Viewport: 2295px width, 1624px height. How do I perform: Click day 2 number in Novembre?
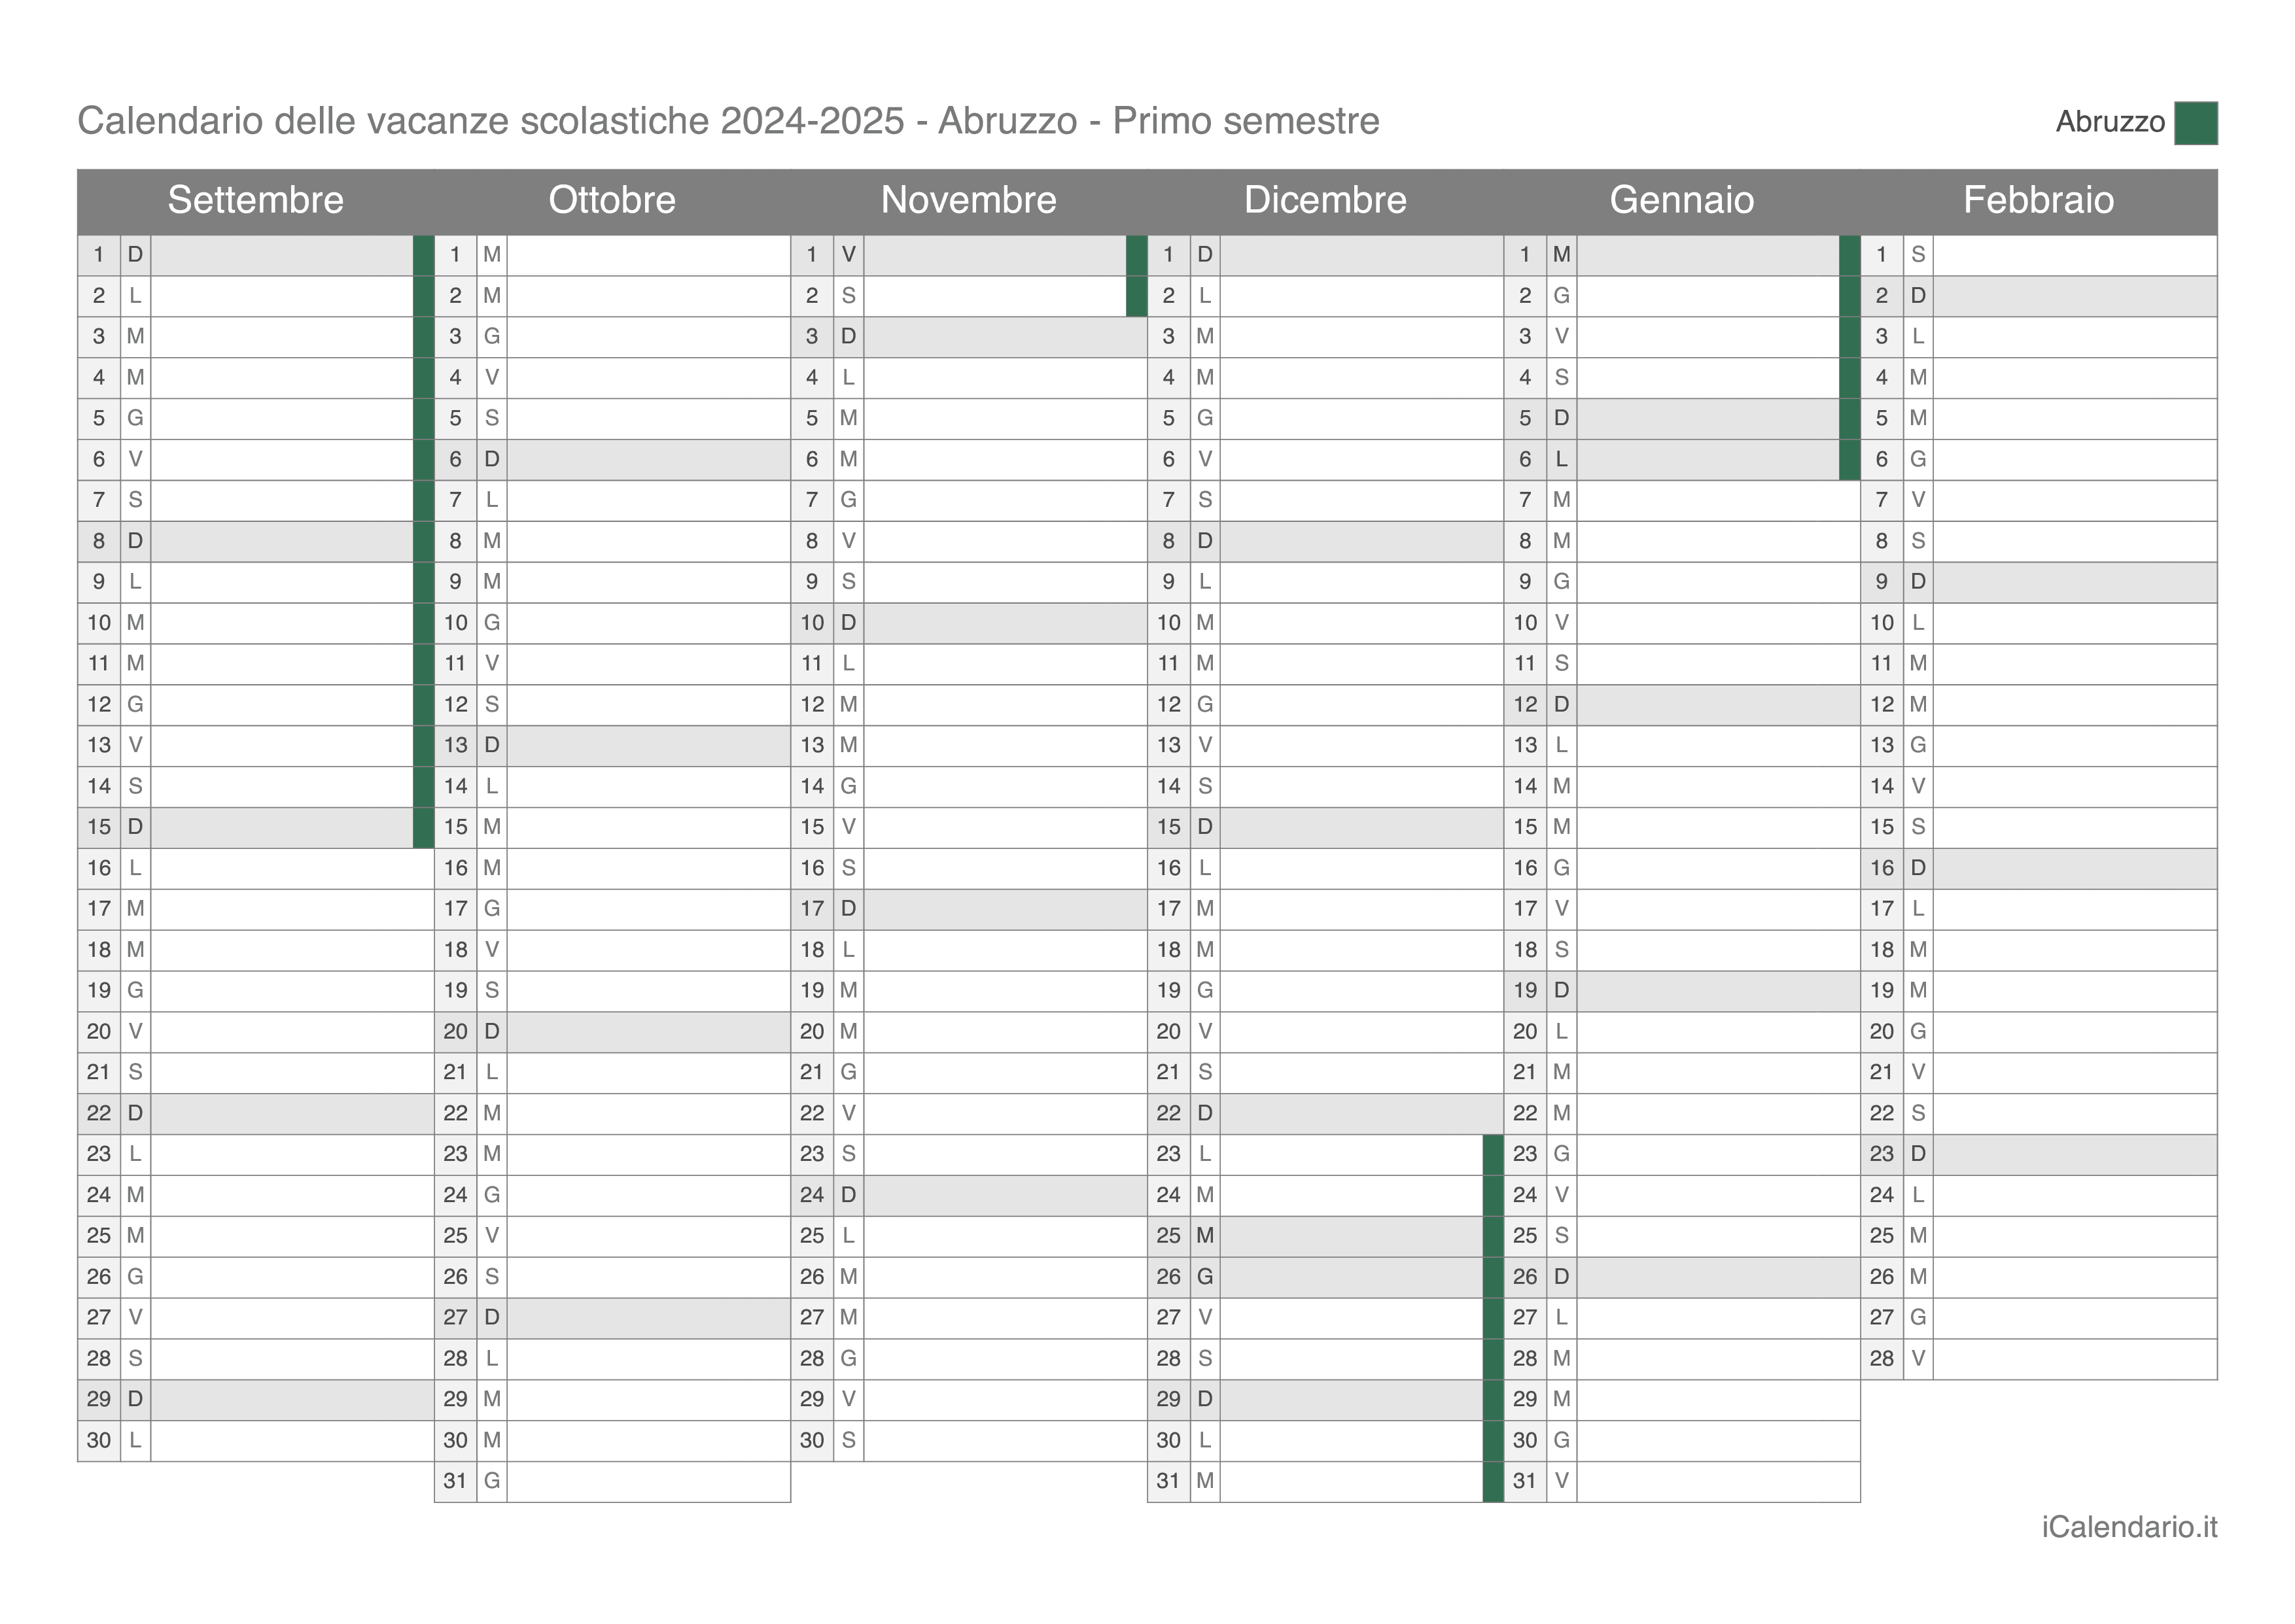coord(812,296)
